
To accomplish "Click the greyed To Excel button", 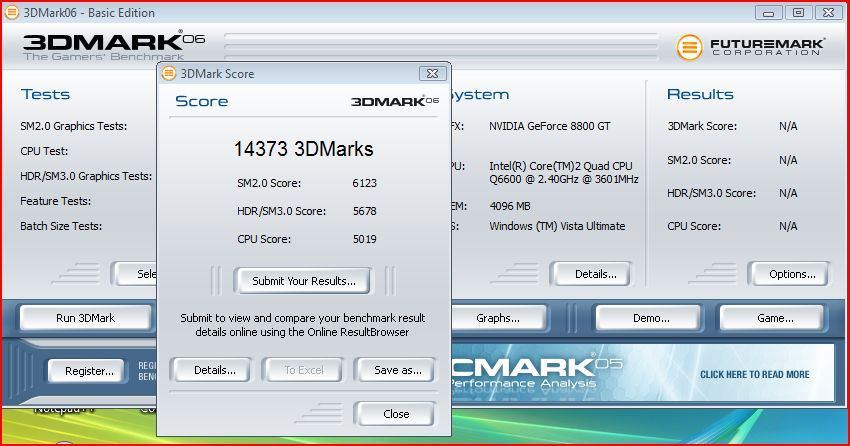I will (303, 370).
